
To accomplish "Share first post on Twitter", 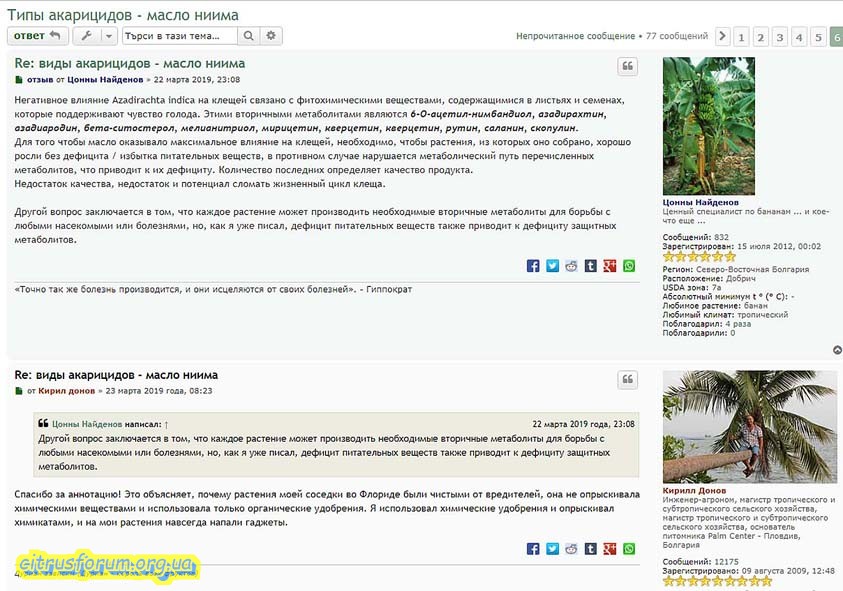I will [552, 266].
